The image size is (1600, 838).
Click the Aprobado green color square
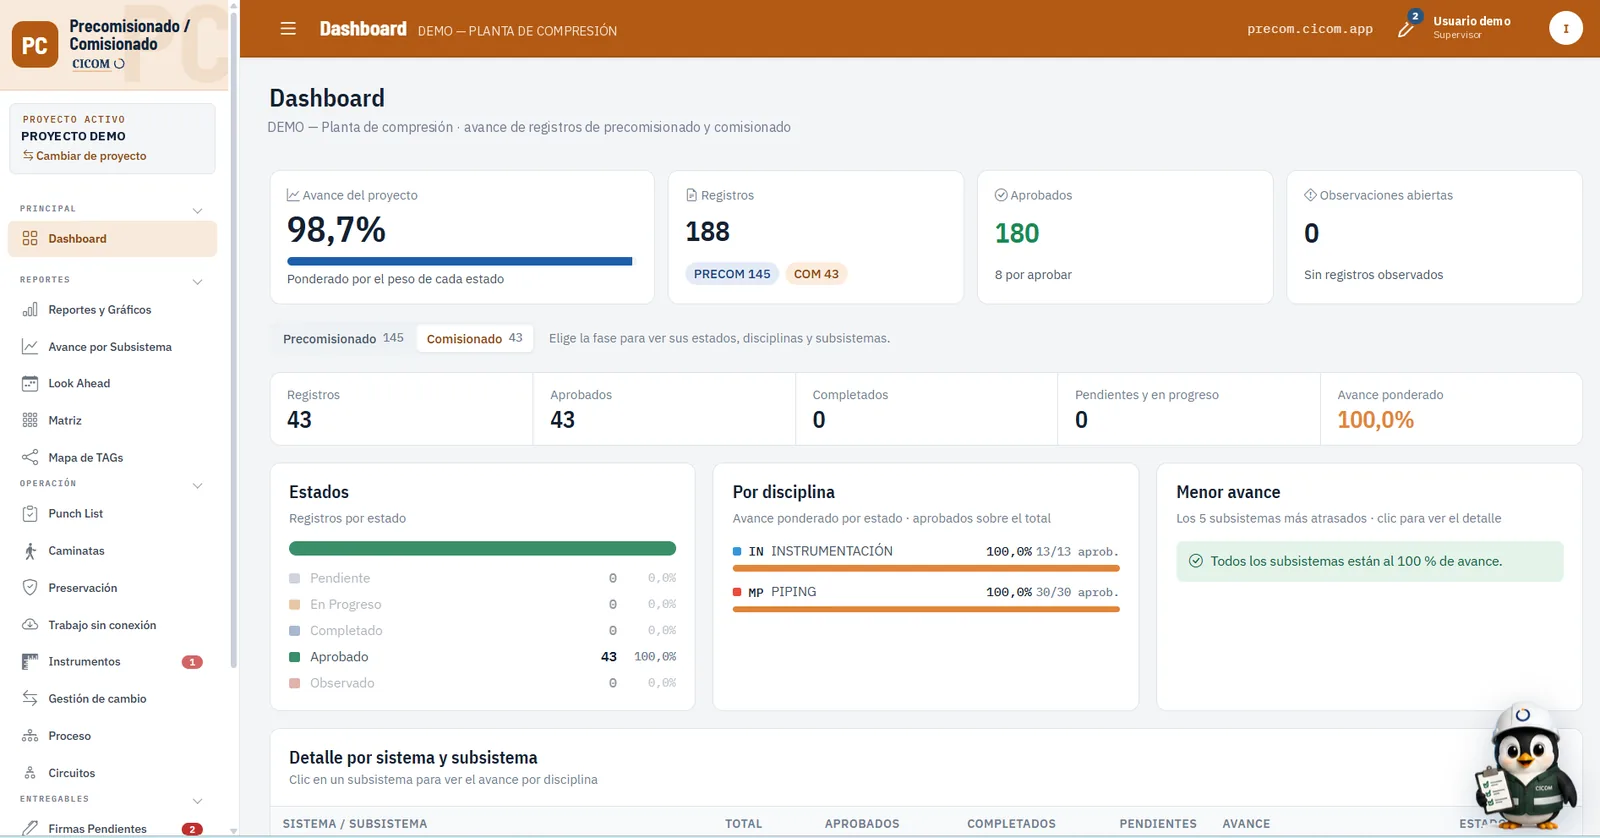click(x=295, y=657)
